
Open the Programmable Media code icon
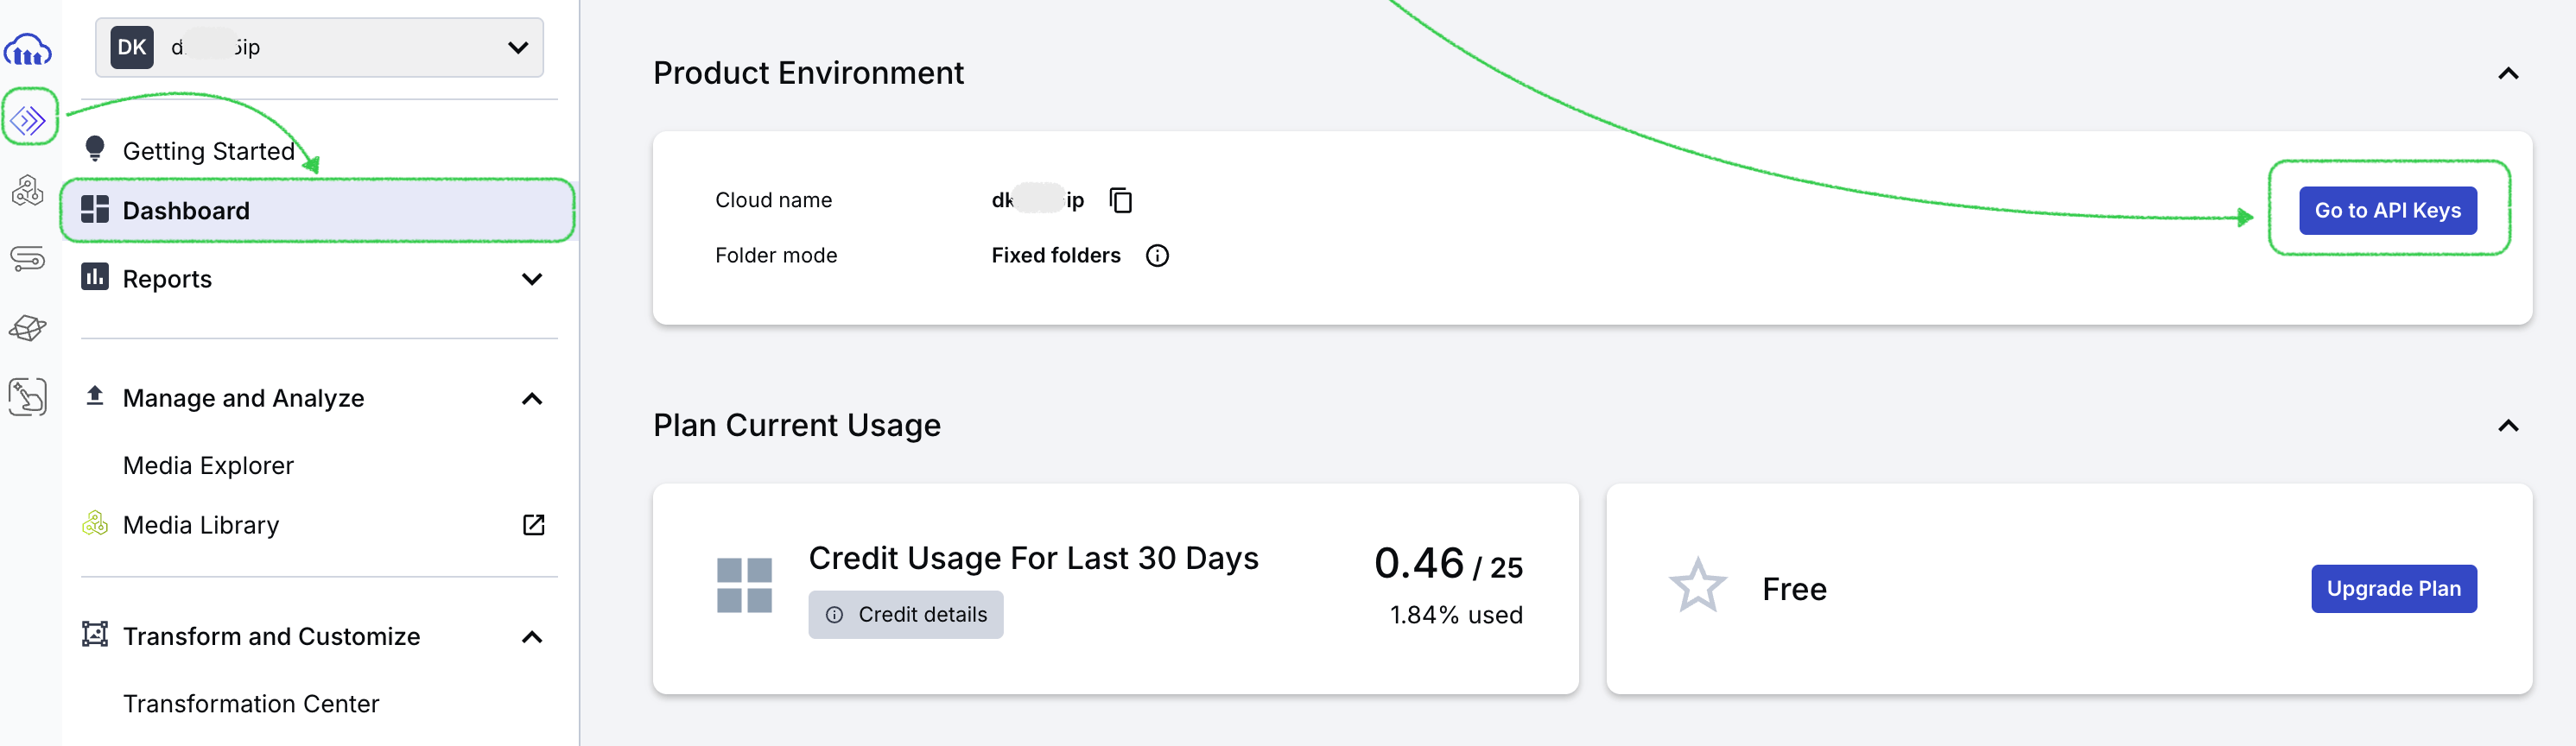(29, 120)
